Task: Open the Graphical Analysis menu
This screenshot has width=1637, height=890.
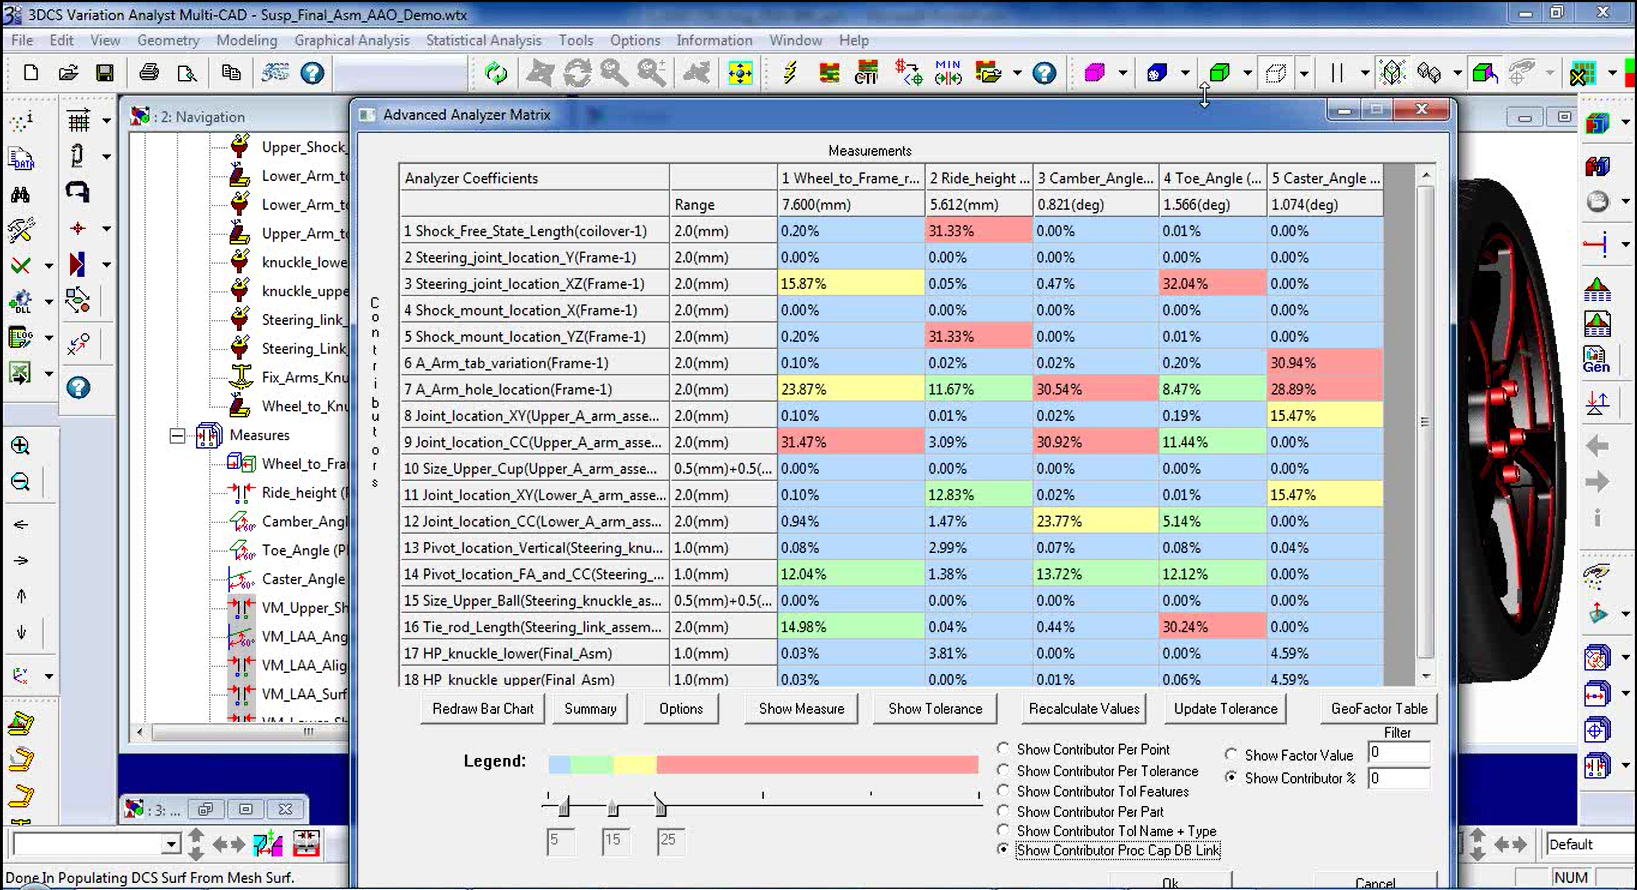Action: click(351, 40)
